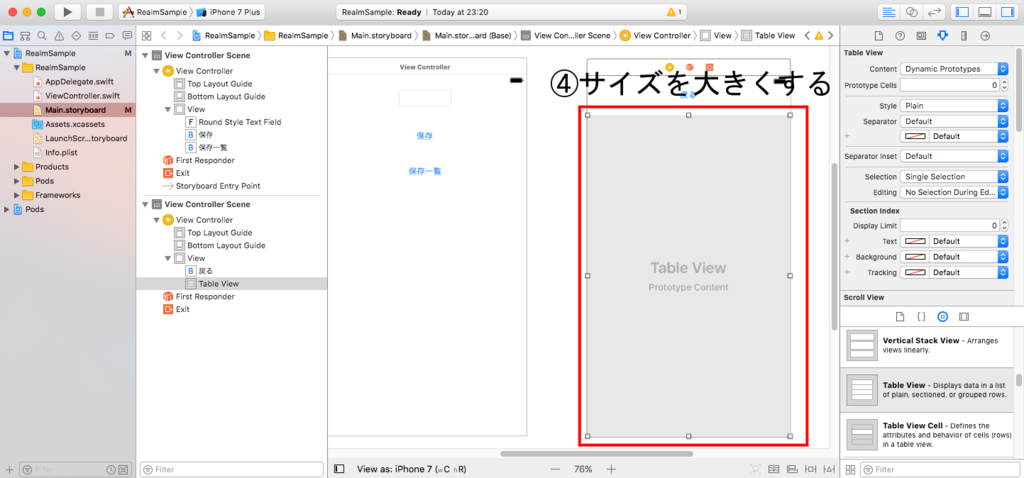The image size is (1024, 478).
Task: Stop the running app with Stop button
Action: [99, 12]
